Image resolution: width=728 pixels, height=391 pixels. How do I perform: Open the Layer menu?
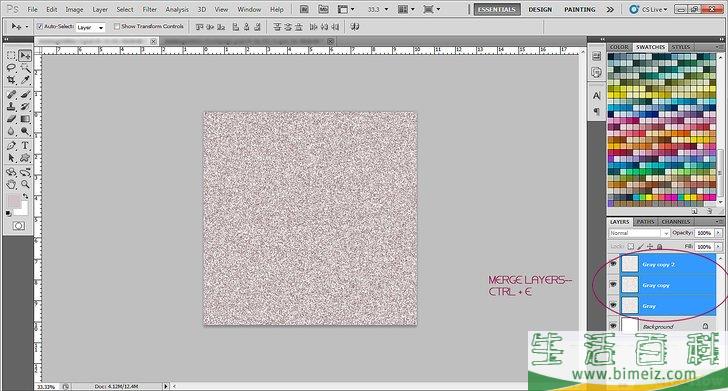[100, 9]
